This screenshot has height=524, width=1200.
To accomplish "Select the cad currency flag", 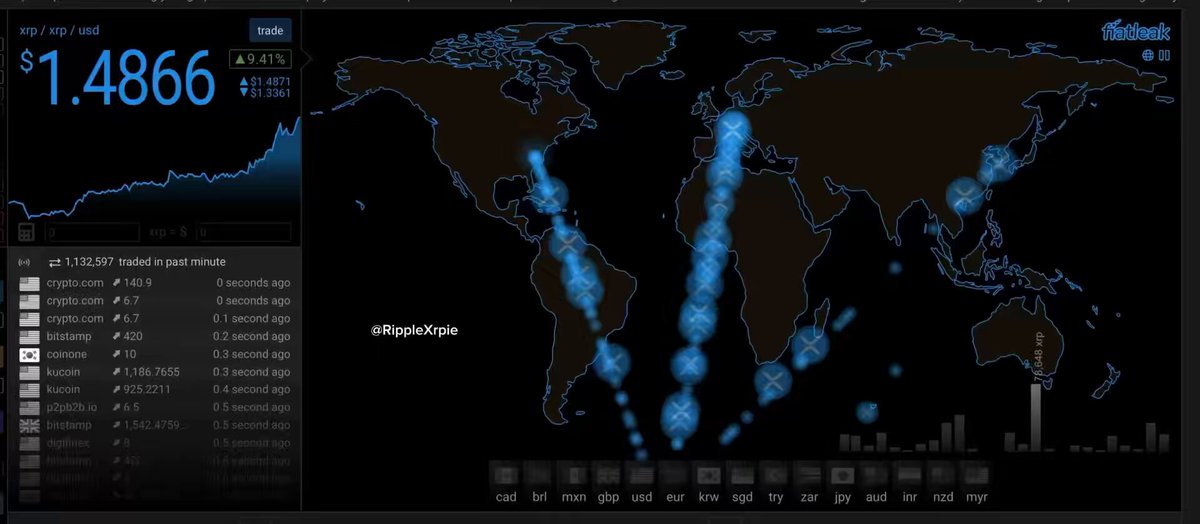I will [506, 475].
